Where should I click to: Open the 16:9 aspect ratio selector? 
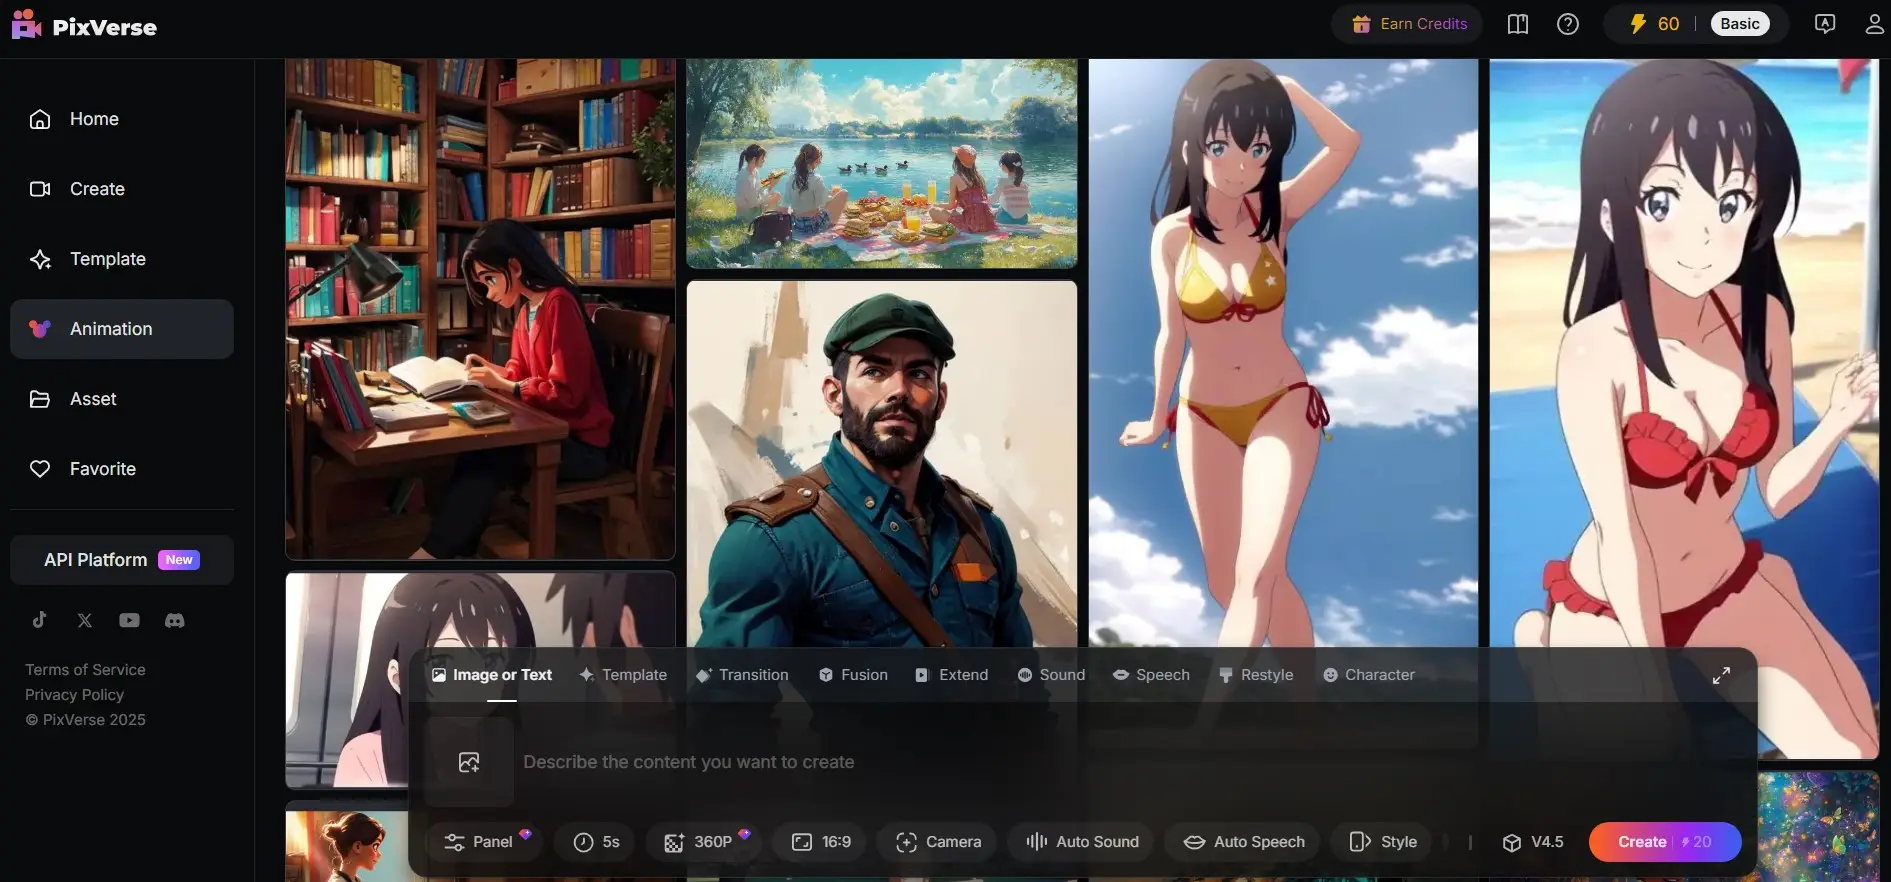point(821,842)
